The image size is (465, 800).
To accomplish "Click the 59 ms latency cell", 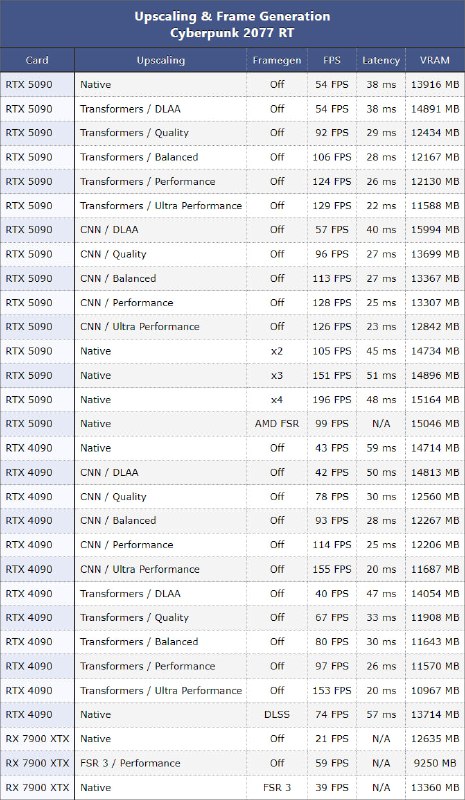I will 381,448.
